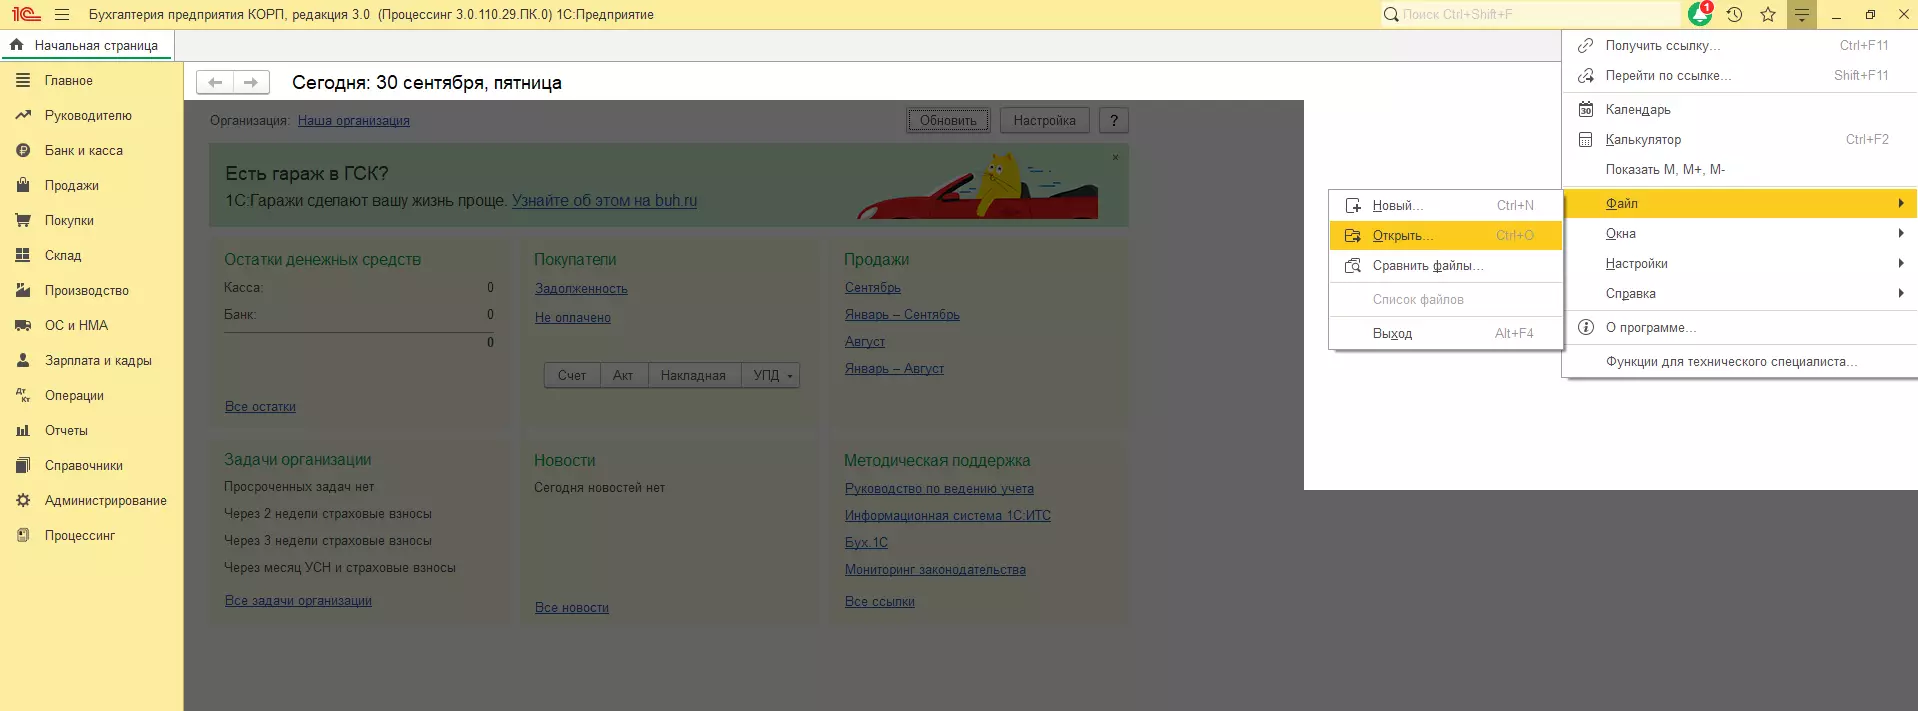Open Задолженность link
The height and width of the screenshot is (711, 1918).
point(581,289)
